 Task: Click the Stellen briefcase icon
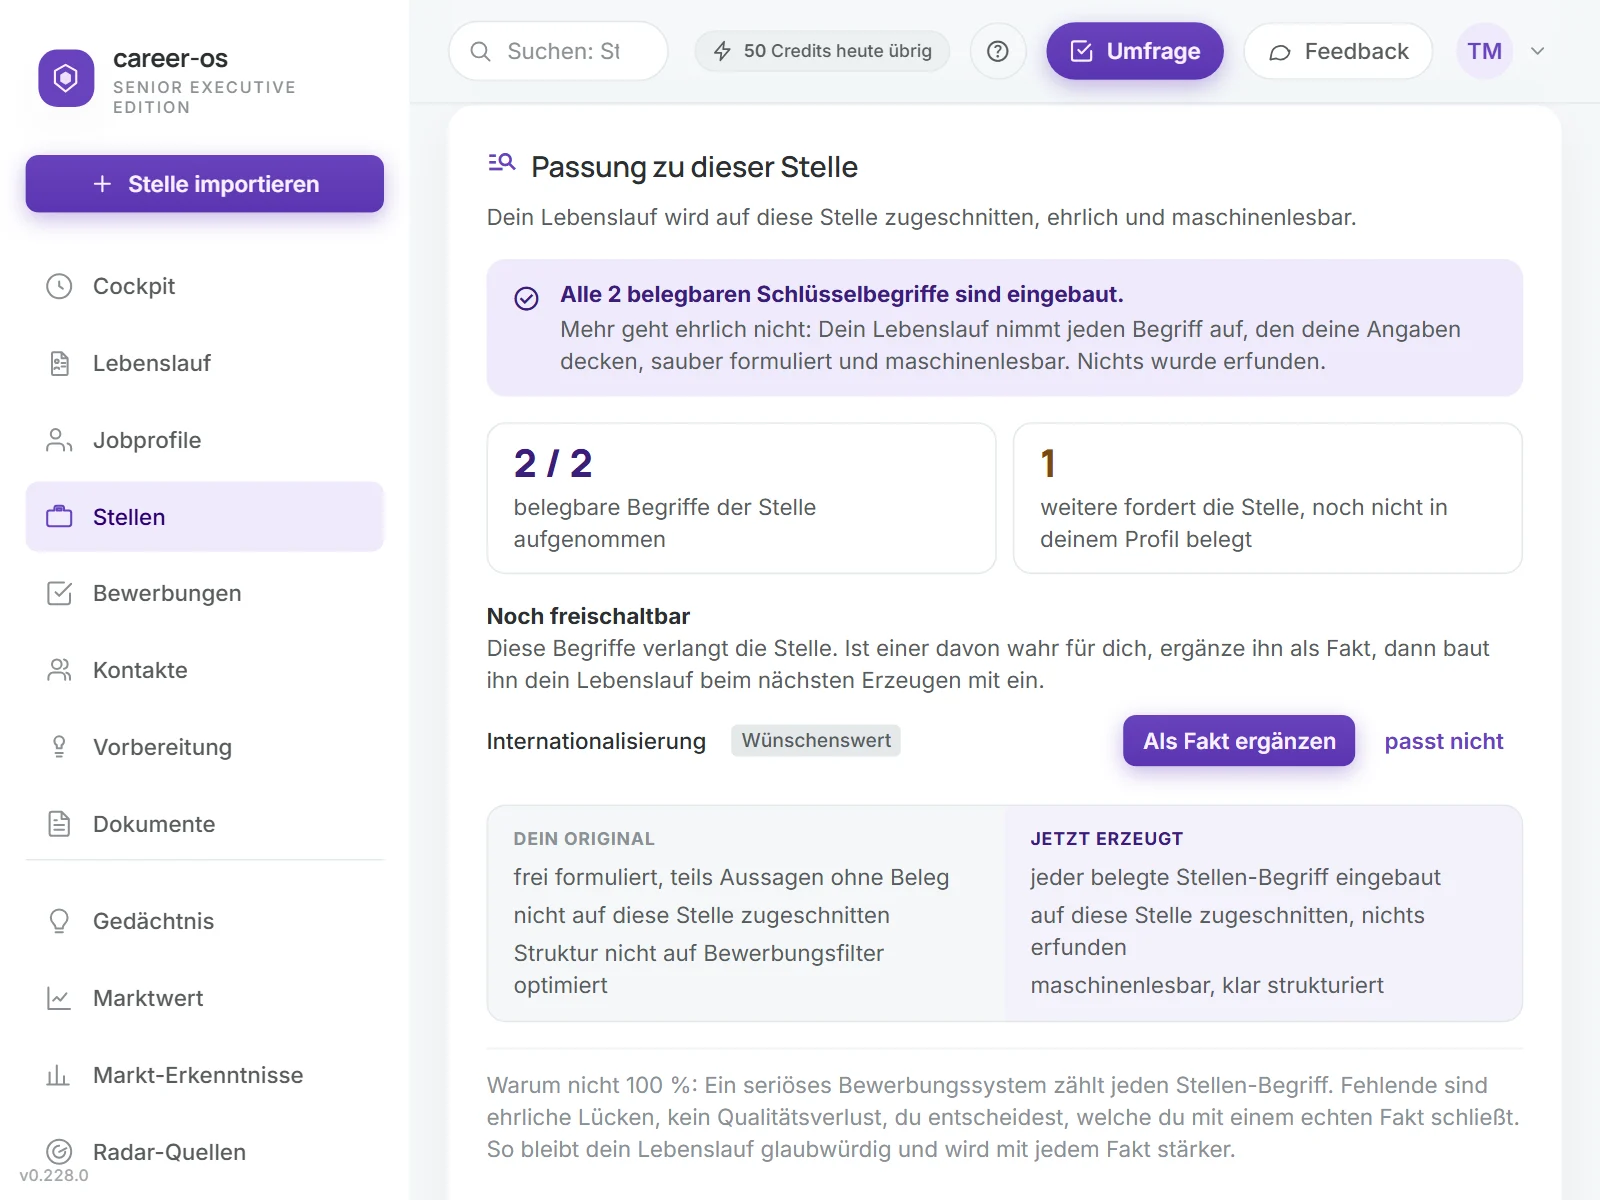tap(59, 517)
